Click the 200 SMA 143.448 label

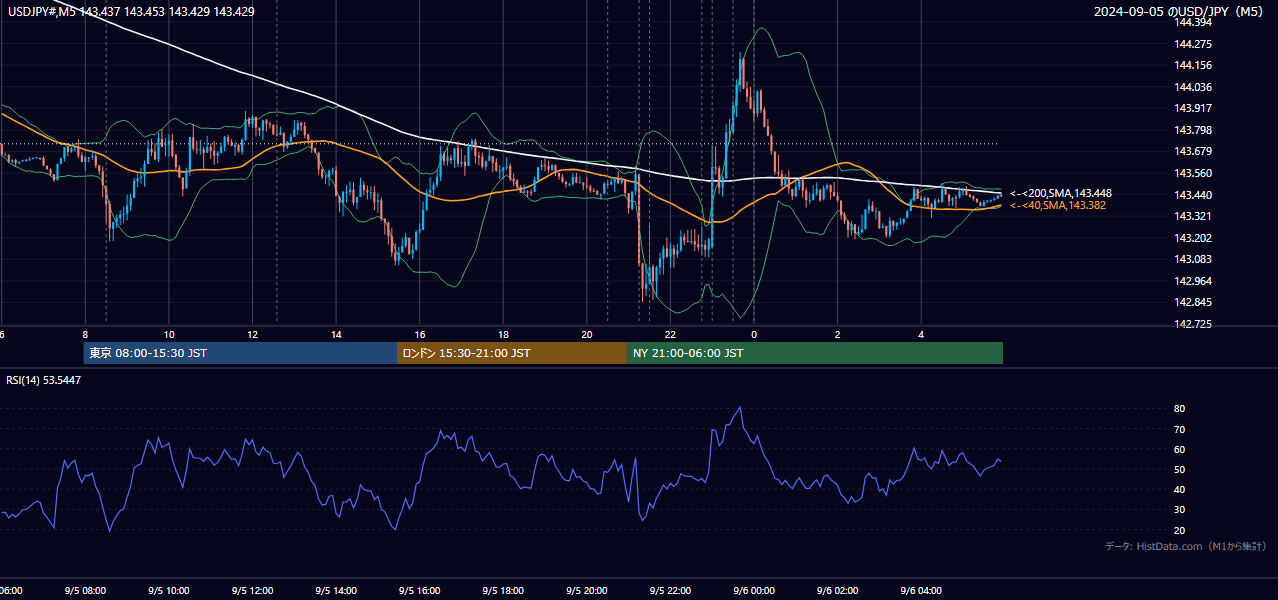1061,193
